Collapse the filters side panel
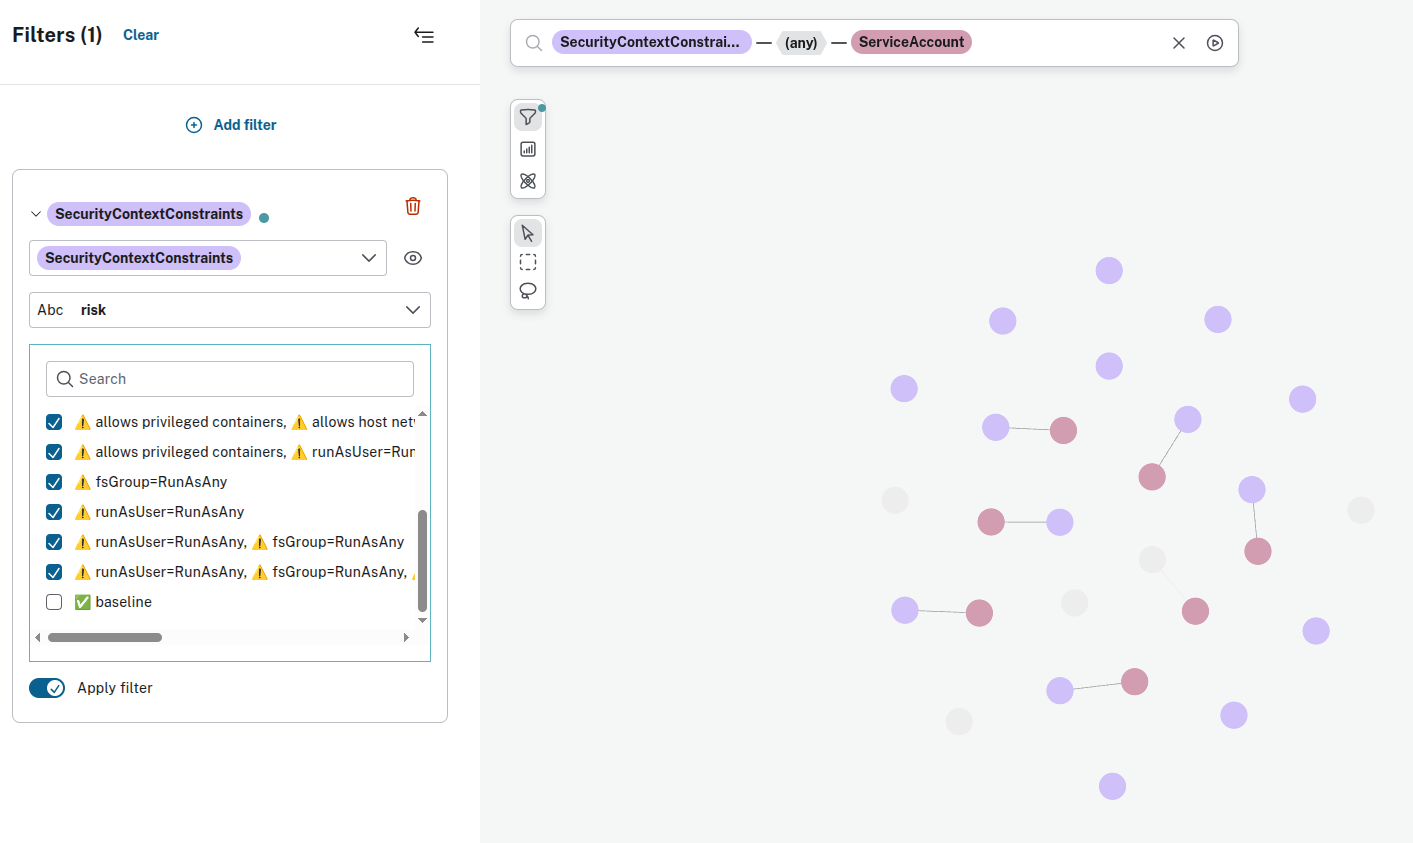The height and width of the screenshot is (843, 1413). click(x=424, y=36)
